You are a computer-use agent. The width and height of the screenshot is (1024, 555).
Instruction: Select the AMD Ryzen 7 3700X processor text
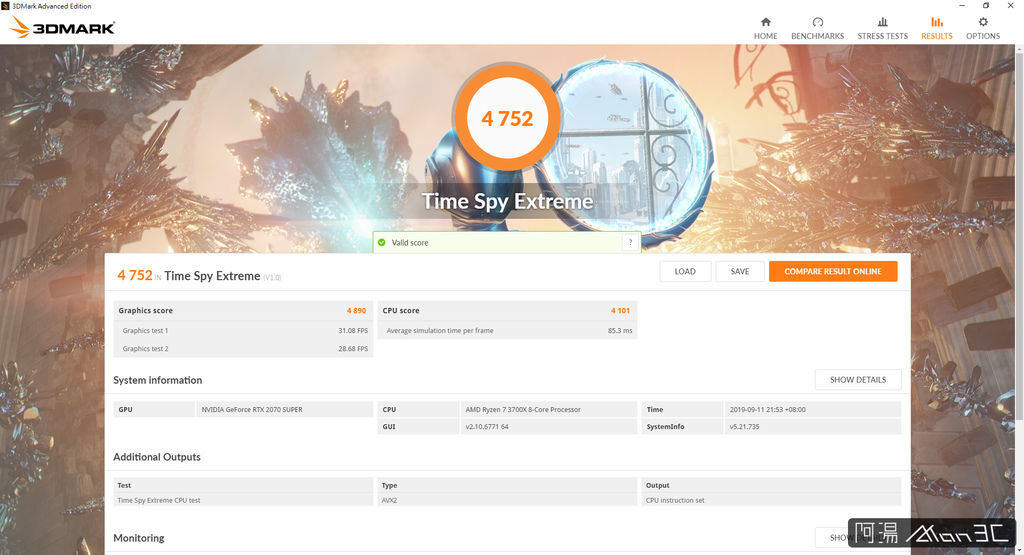[x=523, y=409]
